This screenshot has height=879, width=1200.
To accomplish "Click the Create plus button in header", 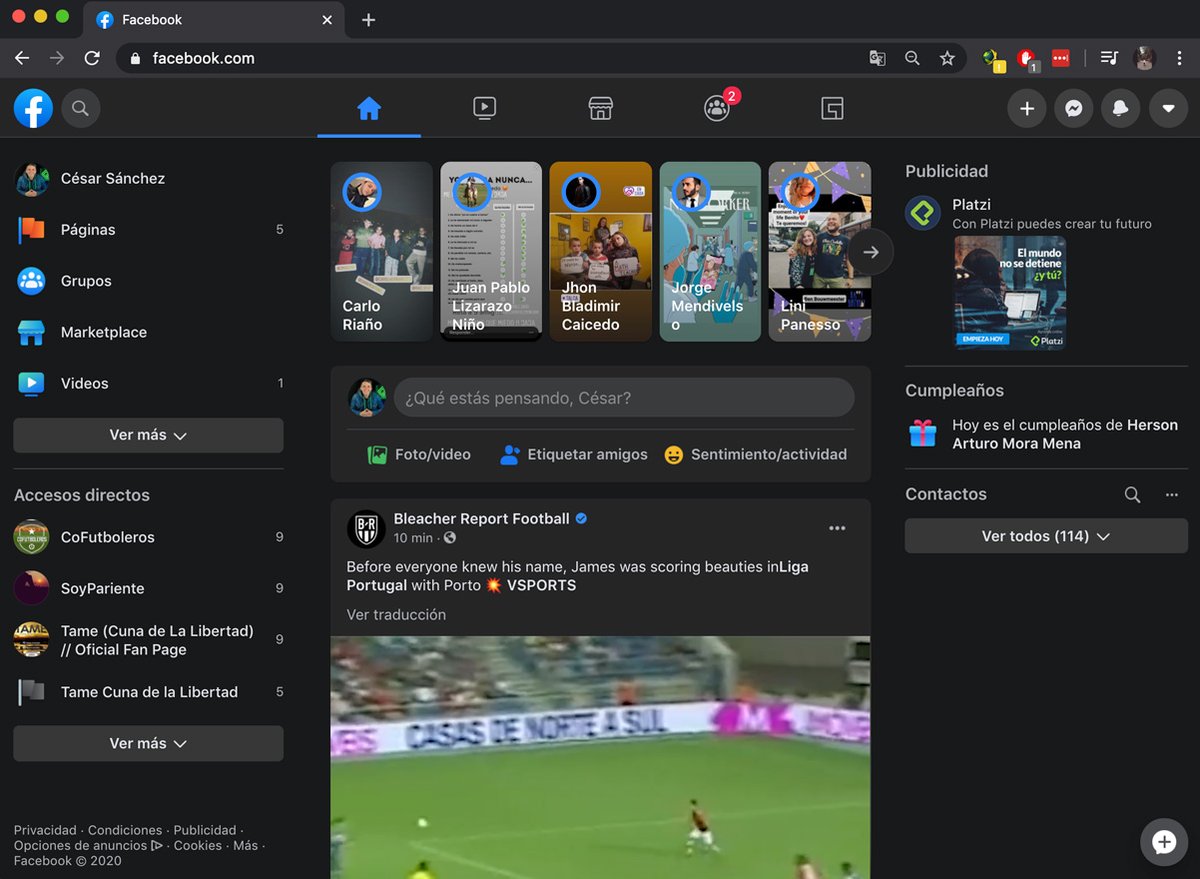I will (1026, 108).
